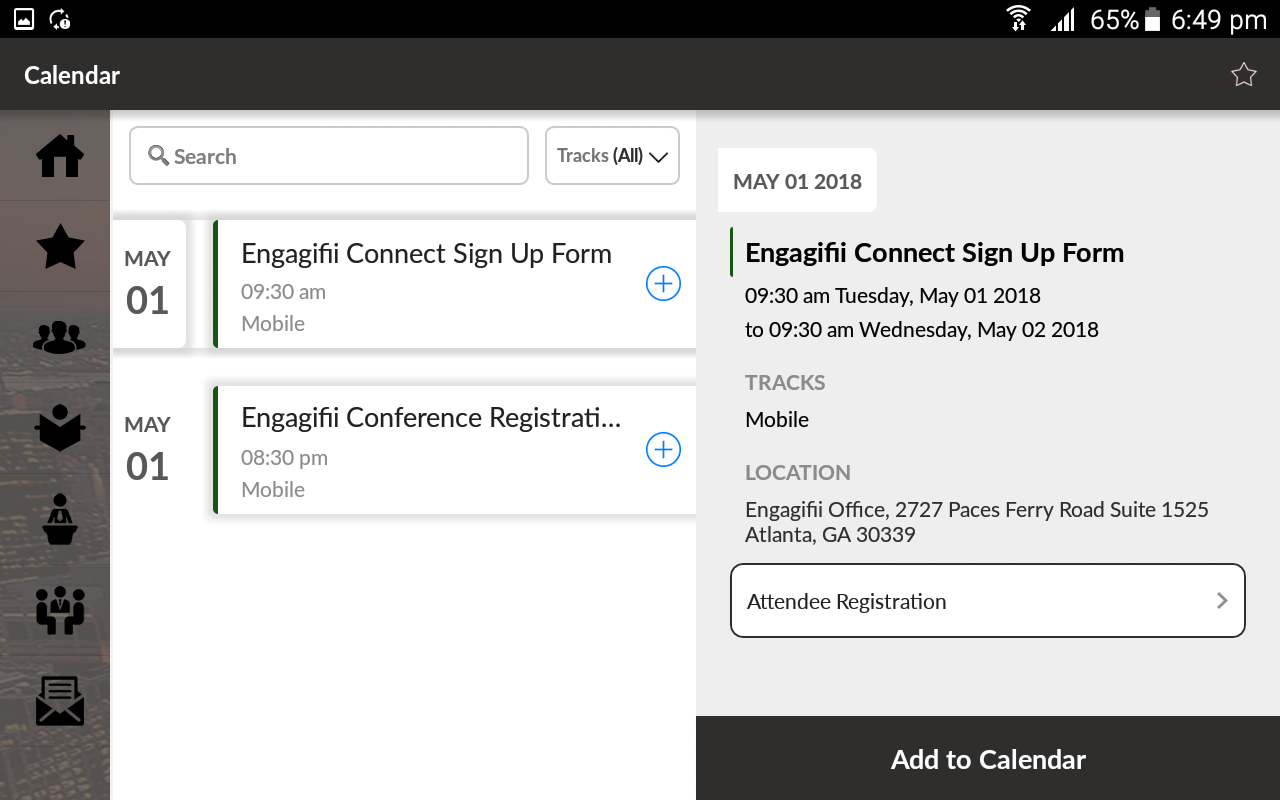Open the reading person sidebar icon

click(x=60, y=428)
